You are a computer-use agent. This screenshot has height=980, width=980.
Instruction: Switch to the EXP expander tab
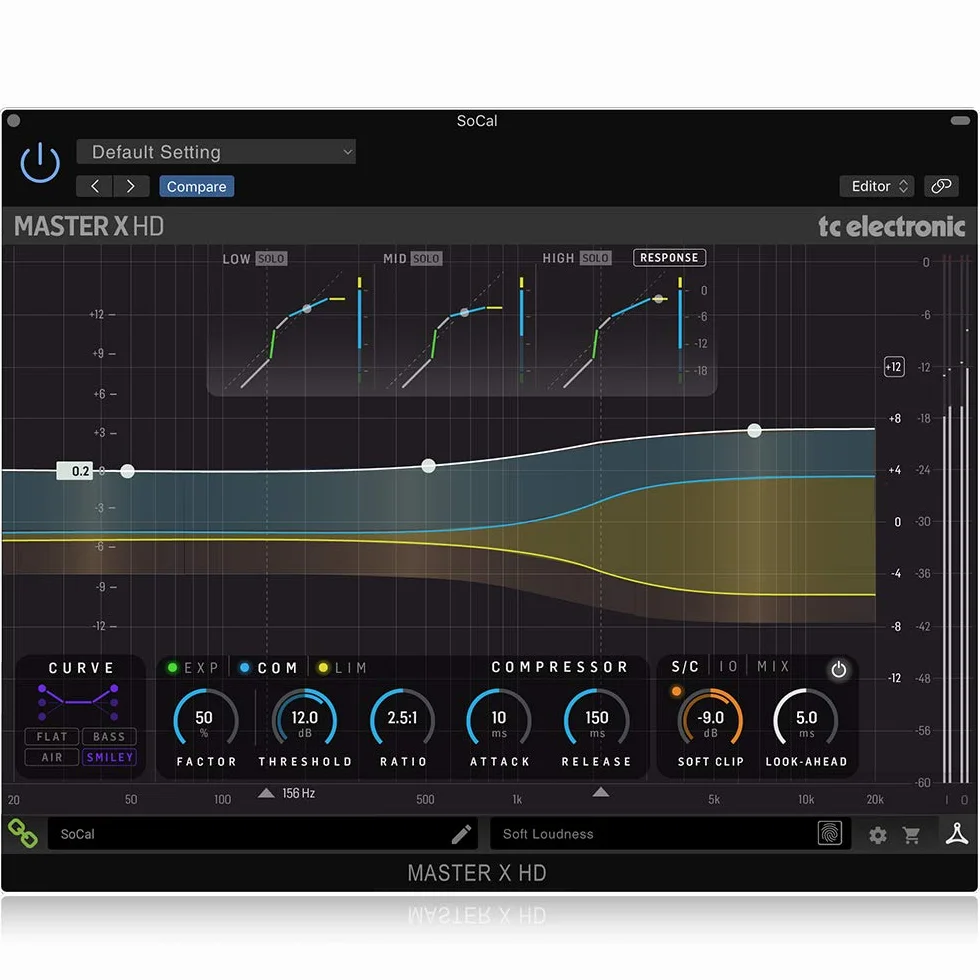tap(194, 668)
